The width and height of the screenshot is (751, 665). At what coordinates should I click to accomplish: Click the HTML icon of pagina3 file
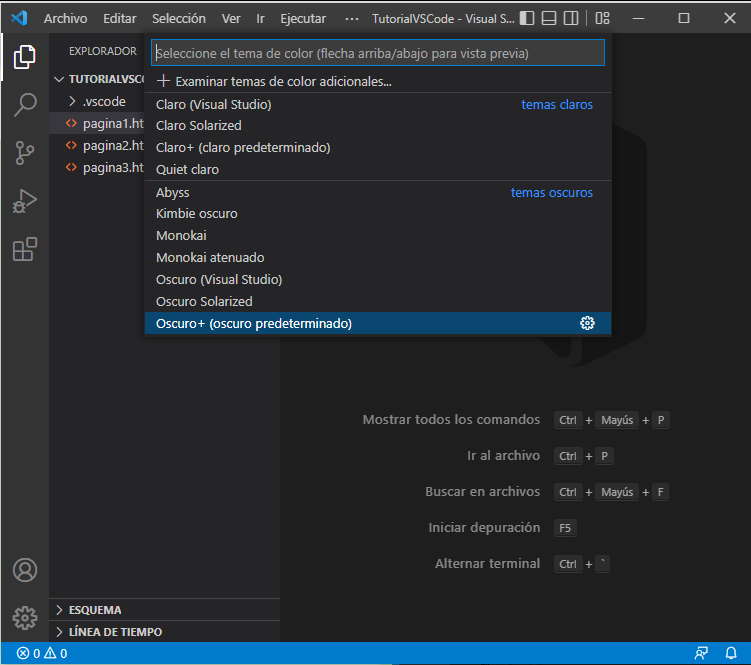[71, 167]
